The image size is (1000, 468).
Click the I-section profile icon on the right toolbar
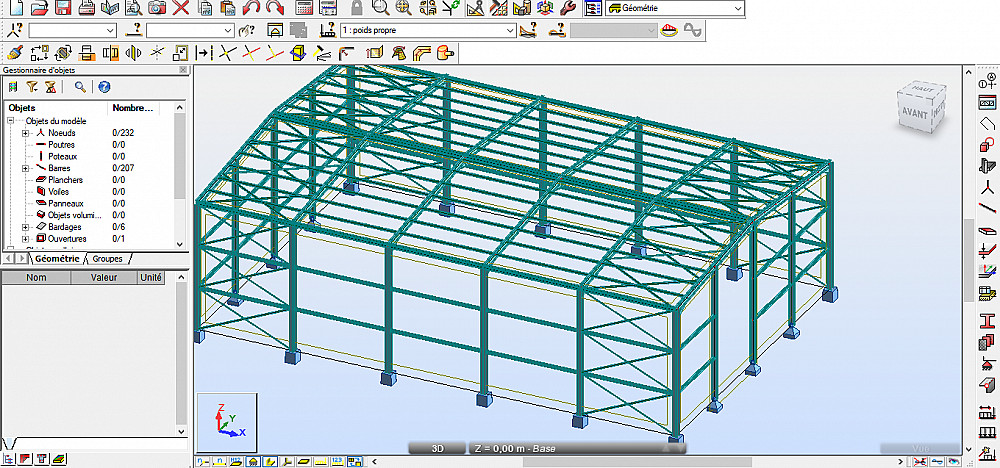(987, 320)
